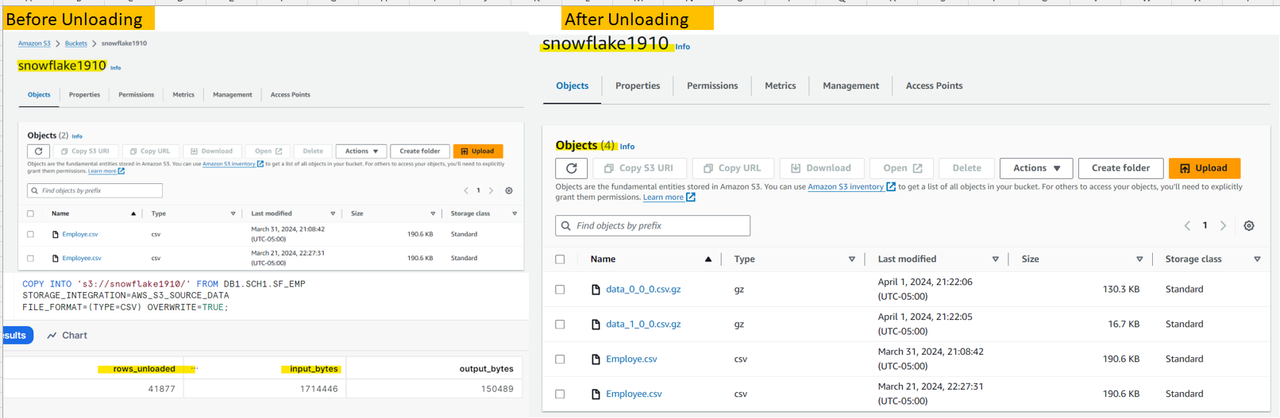Go to next page in After Unloading panel
The height and width of the screenshot is (418, 1280).
pos(1223,226)
